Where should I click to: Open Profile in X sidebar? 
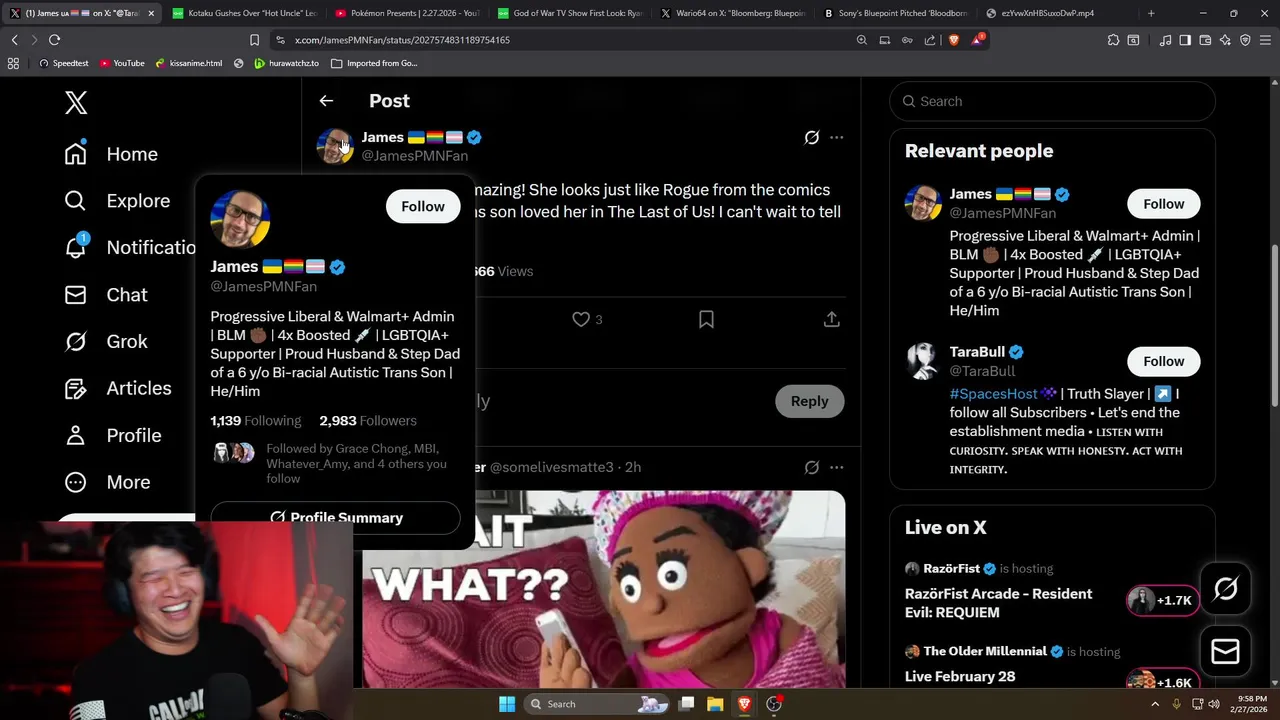tap(112, 435)
